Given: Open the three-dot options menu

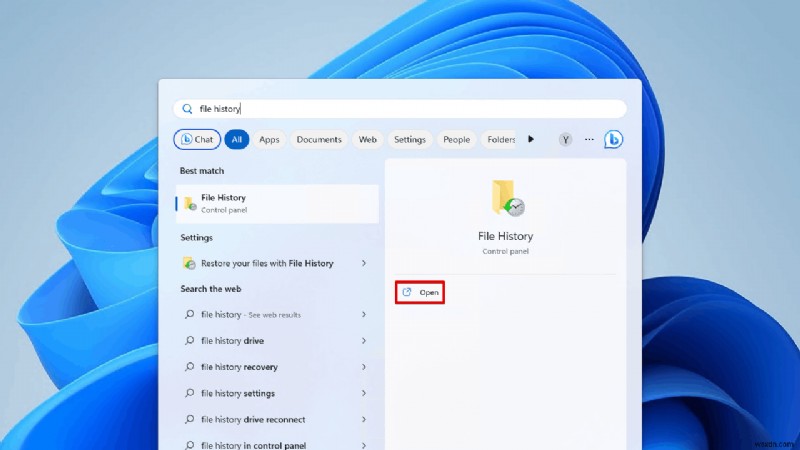Looking at the screenshot, I should point(589,139).
